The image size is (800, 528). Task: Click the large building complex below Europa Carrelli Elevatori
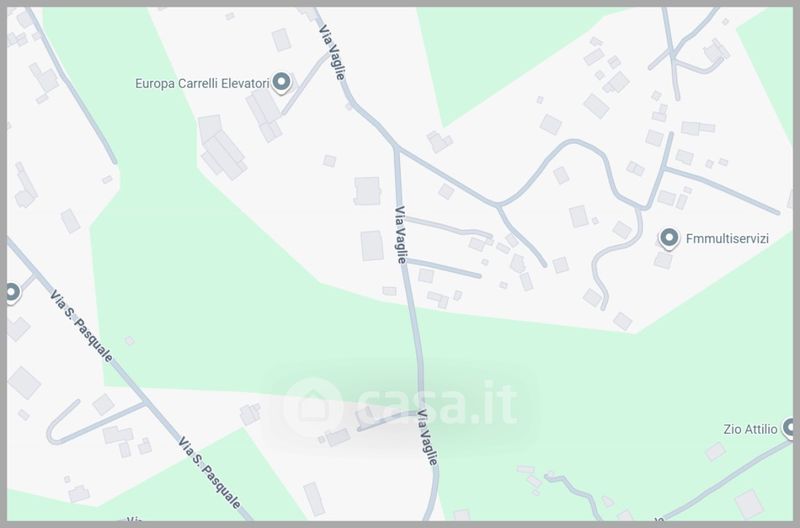point(222,148)
